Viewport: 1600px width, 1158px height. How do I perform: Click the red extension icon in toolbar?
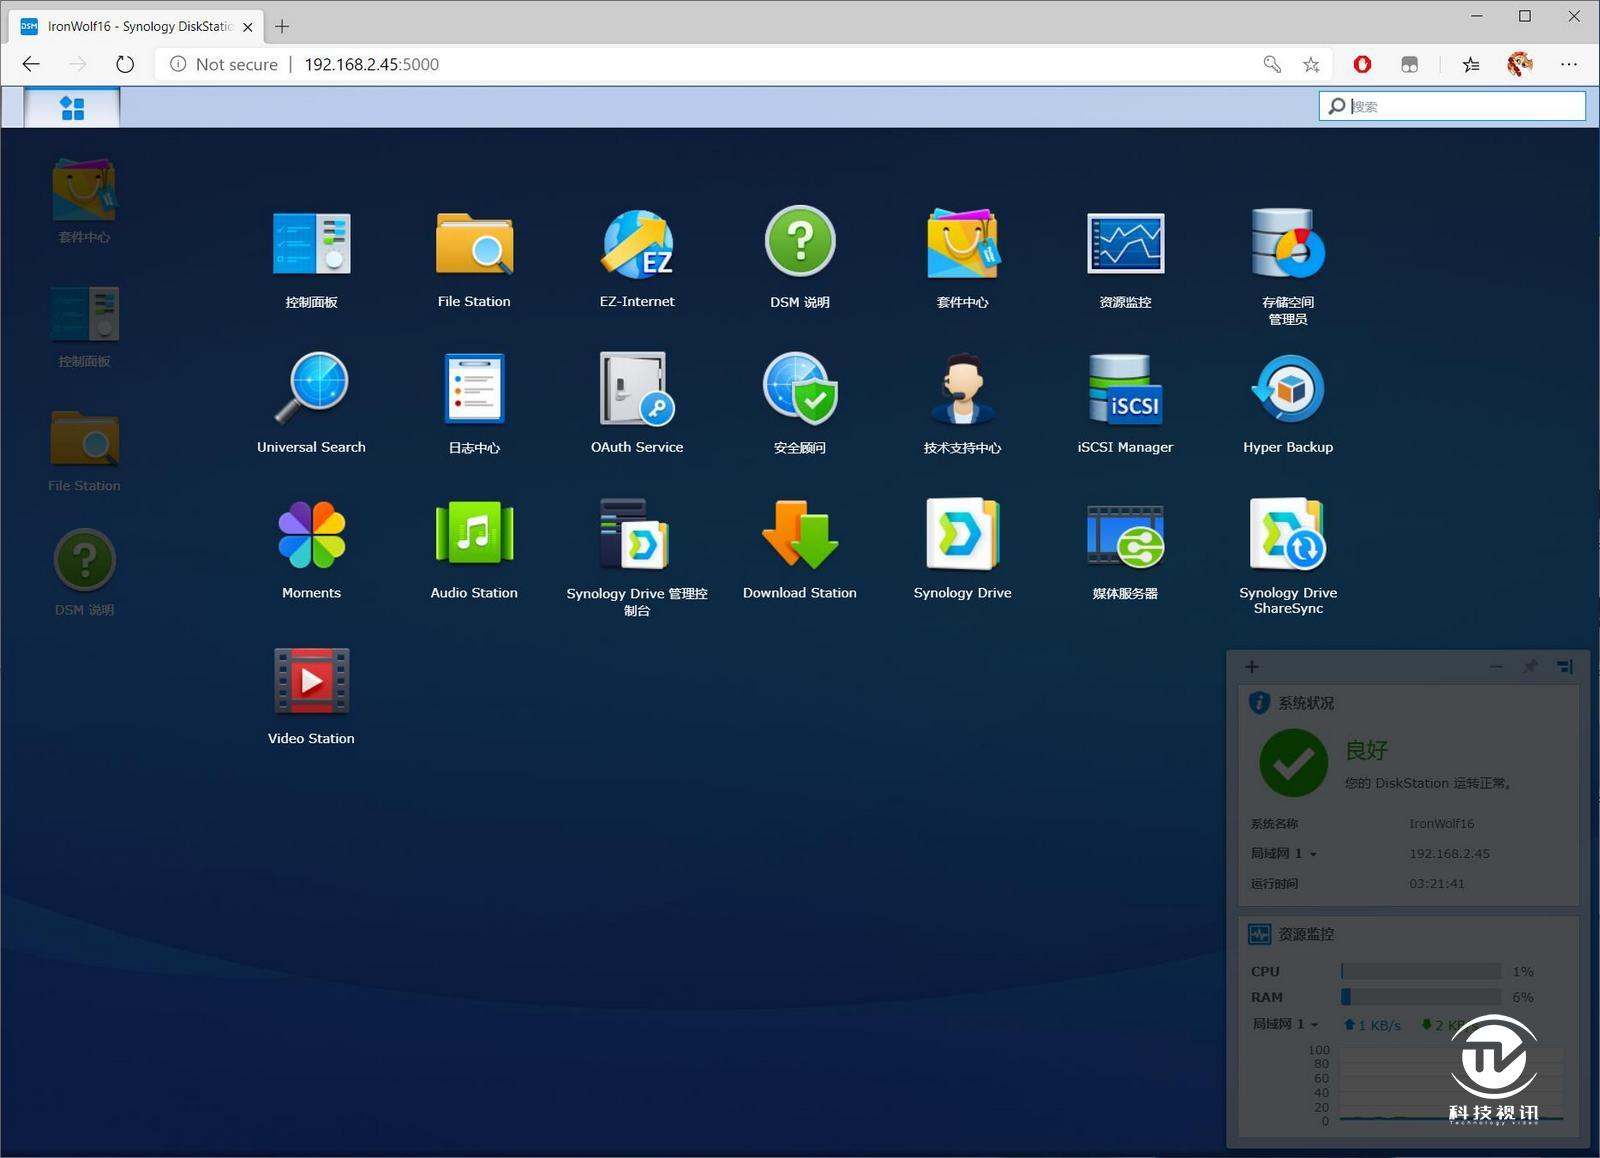pyautogui.click(x=1362, y=64)
